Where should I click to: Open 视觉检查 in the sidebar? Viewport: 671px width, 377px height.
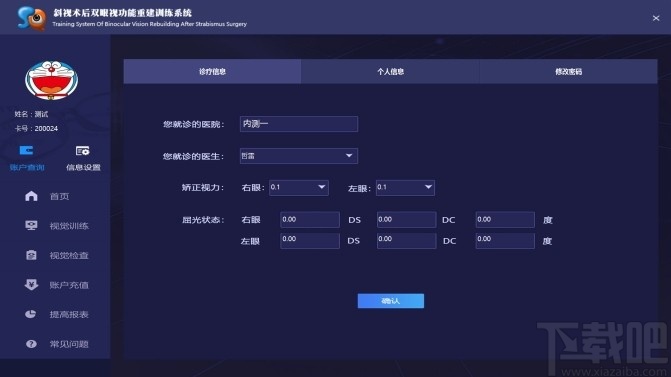69,255
